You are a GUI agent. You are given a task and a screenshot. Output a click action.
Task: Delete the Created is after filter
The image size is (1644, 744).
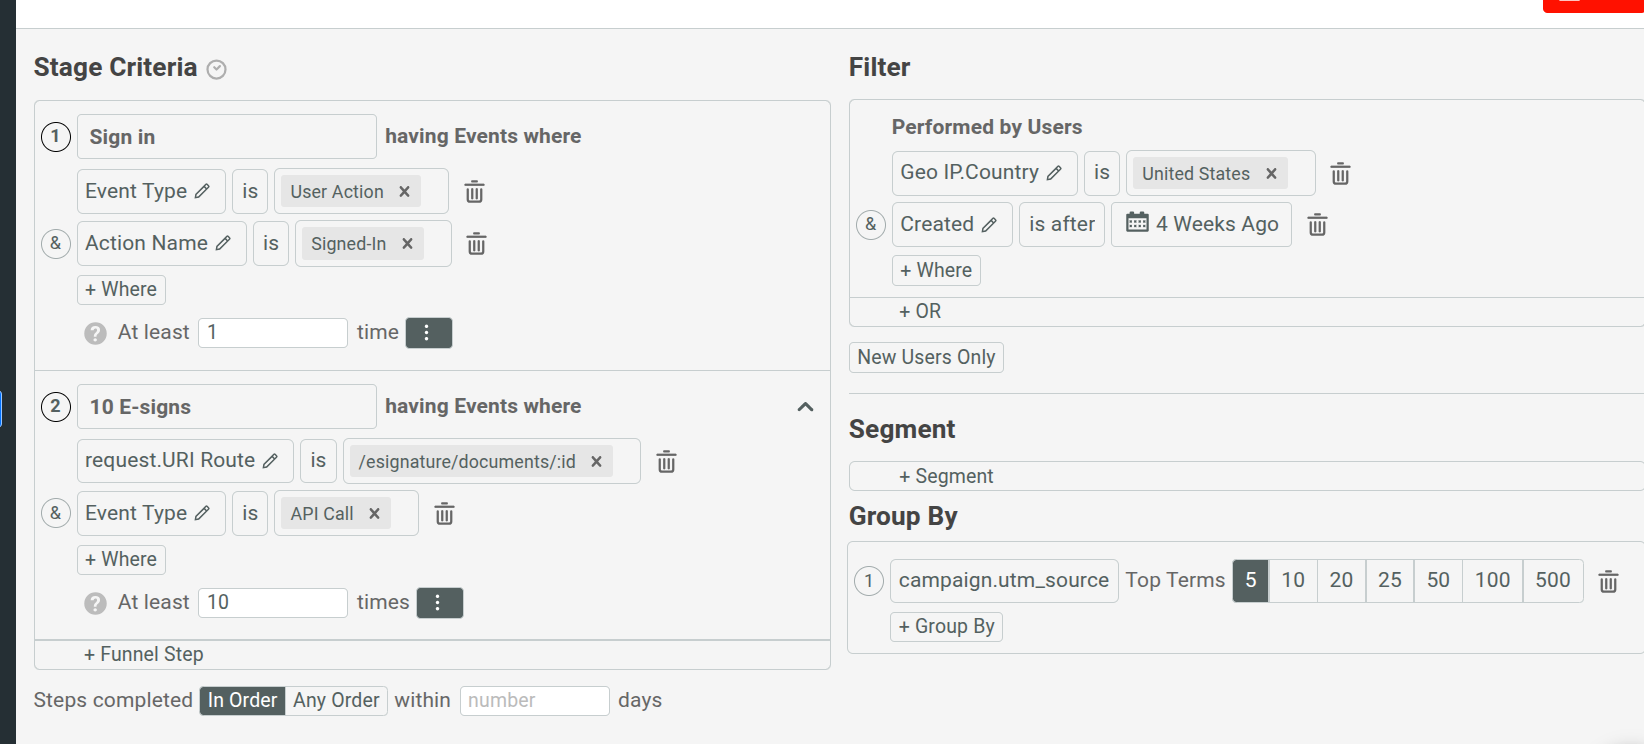click(1318, 225)
